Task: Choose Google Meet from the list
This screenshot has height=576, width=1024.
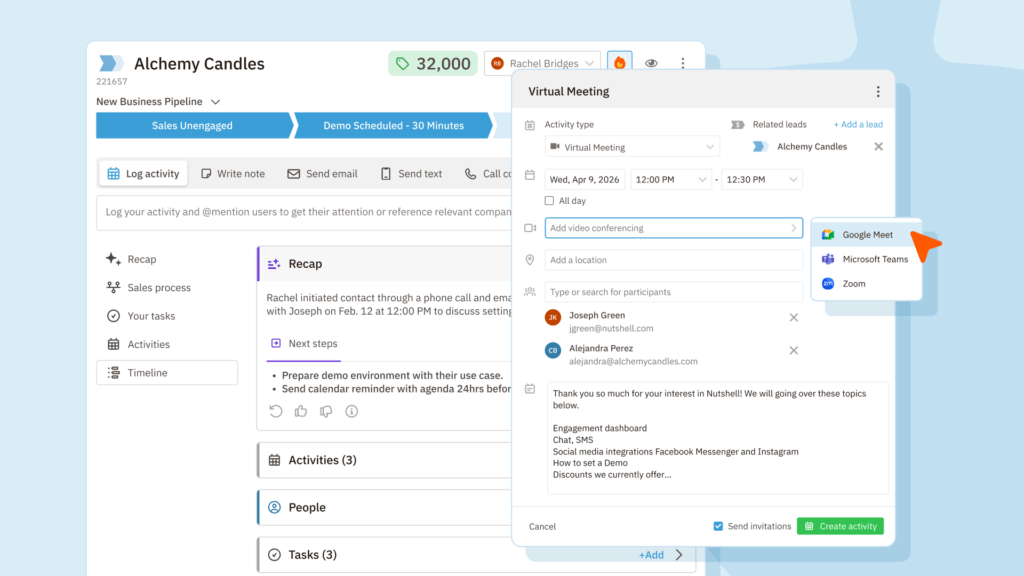Action: tap(866, 235)
